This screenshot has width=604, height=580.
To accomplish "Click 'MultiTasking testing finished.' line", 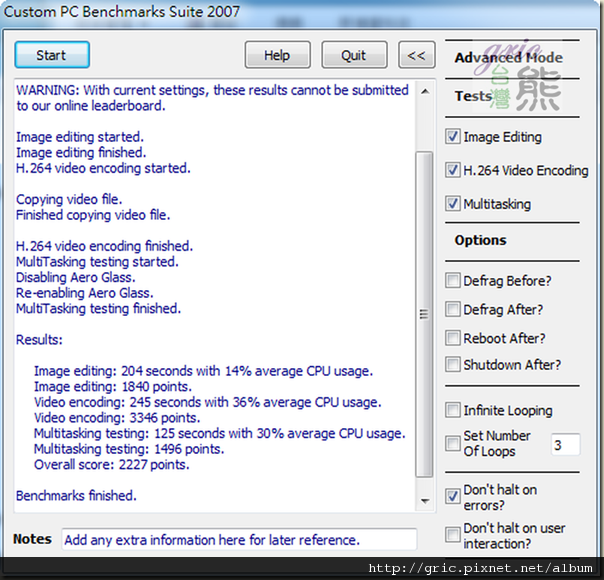I will coord(98,309).
